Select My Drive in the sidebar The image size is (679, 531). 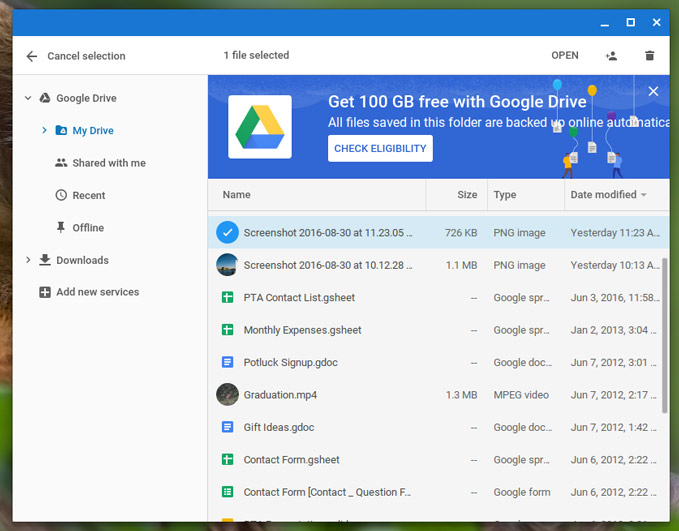(93, 130)
